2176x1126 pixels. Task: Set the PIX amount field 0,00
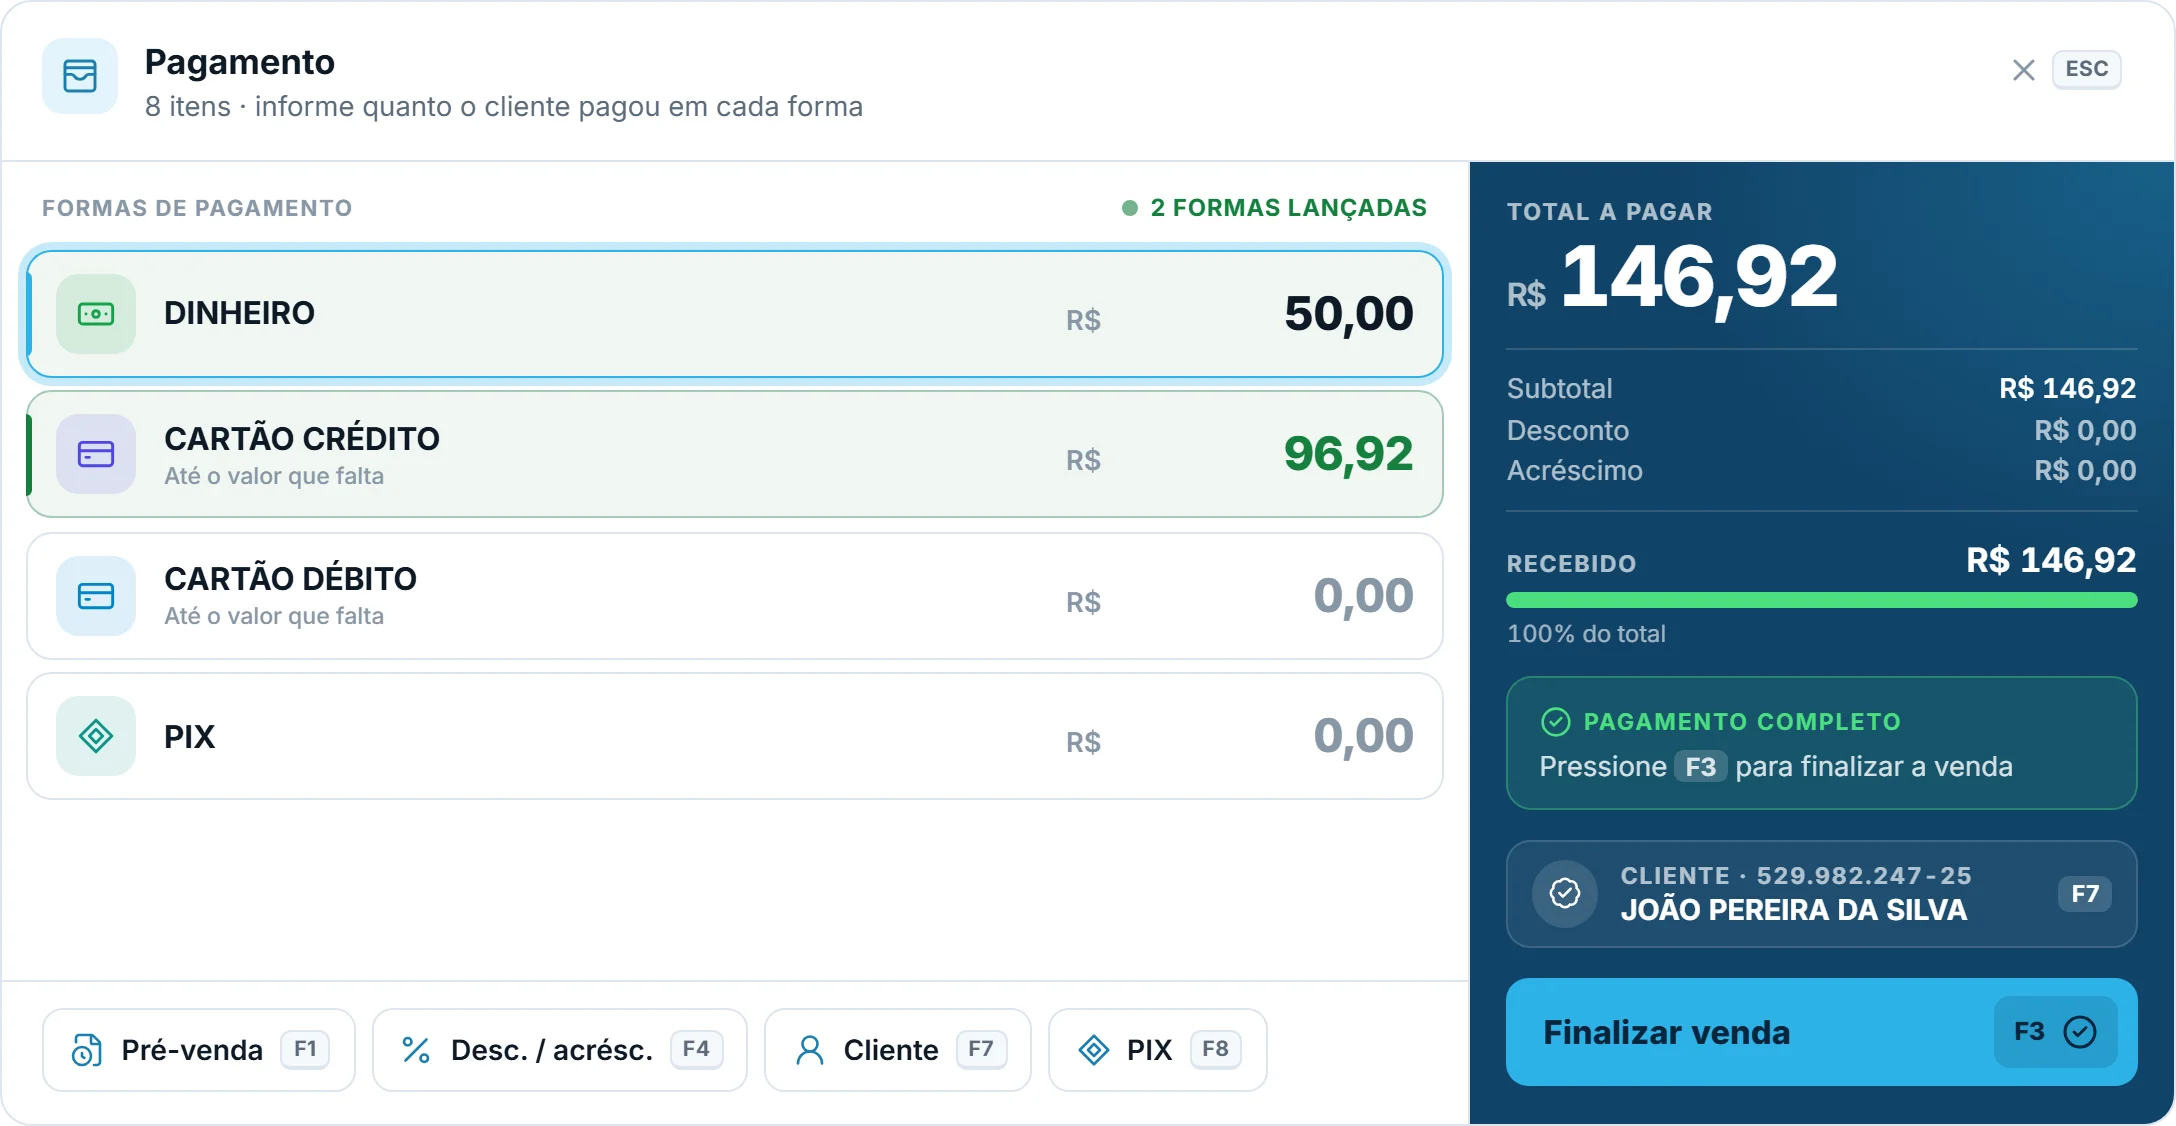tap(1362, 736)
